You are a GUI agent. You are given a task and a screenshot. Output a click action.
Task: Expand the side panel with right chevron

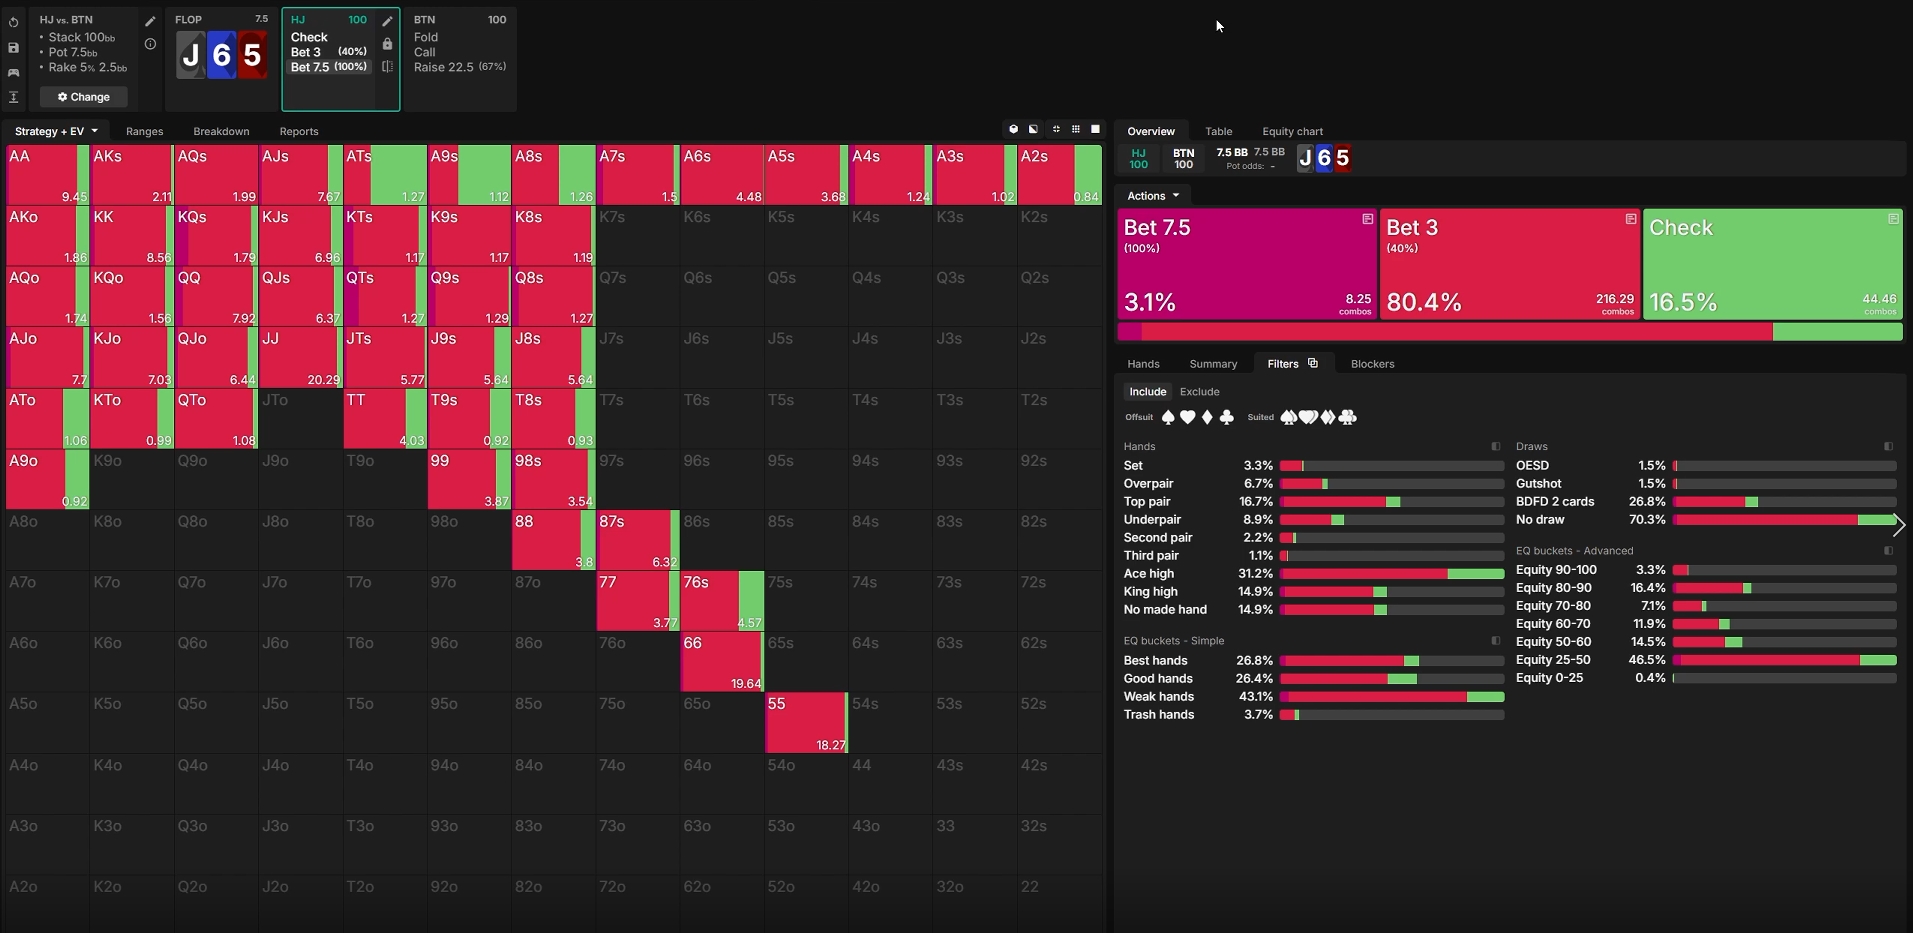1898,525
